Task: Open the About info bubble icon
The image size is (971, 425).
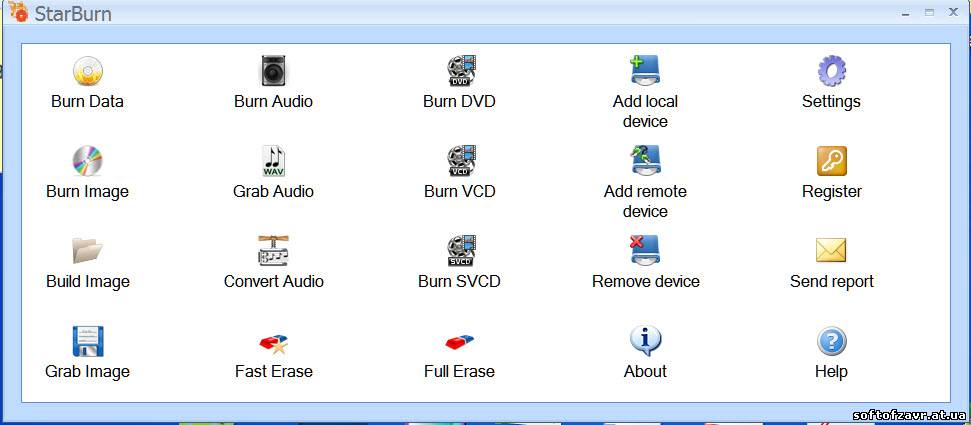Action: [645, 341]
